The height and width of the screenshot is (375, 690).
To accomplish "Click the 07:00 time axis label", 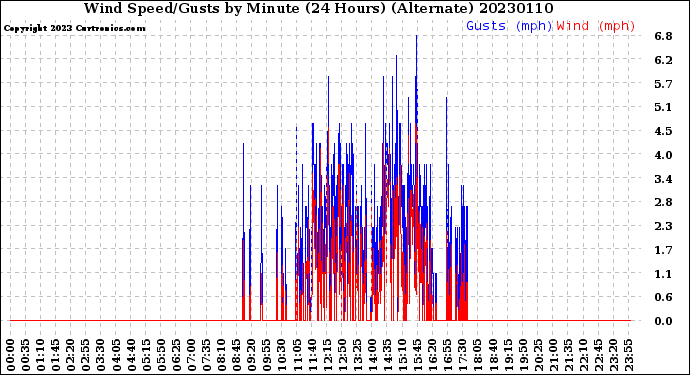I will tap(191, 355).
